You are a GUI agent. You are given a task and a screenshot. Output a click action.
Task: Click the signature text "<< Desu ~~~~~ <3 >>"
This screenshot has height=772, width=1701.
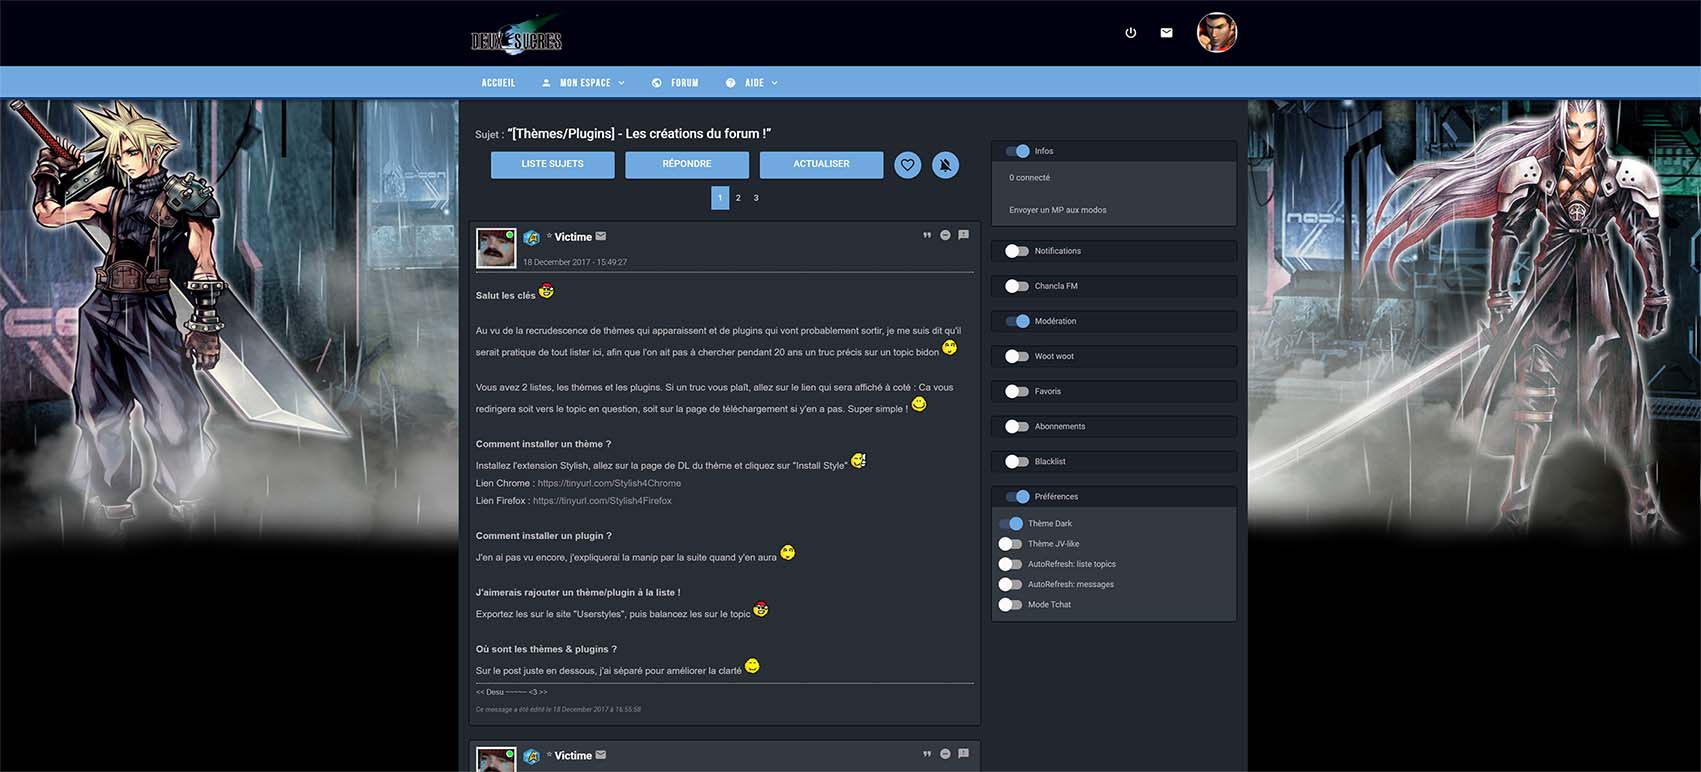[512, 692]
